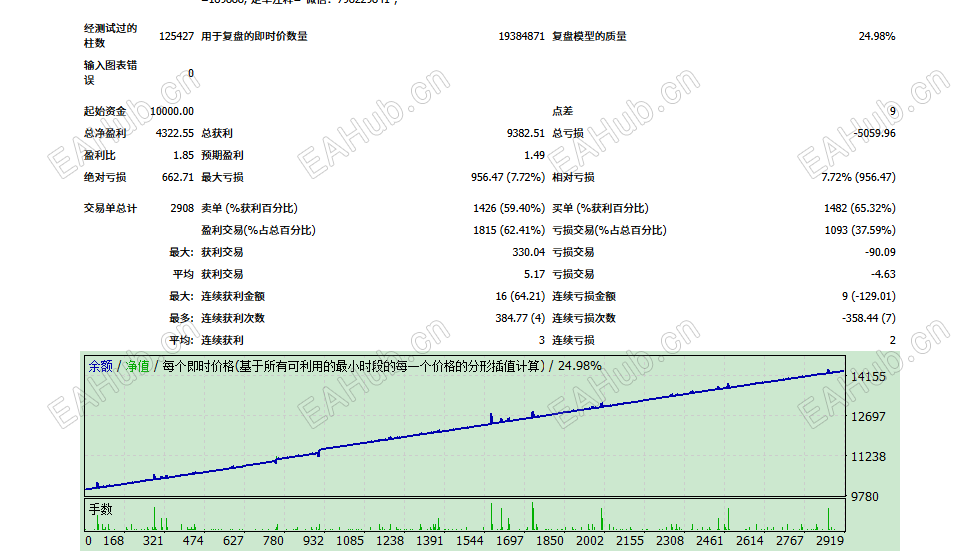Click the 168 x-axis tick label

[x=113, y=541]
